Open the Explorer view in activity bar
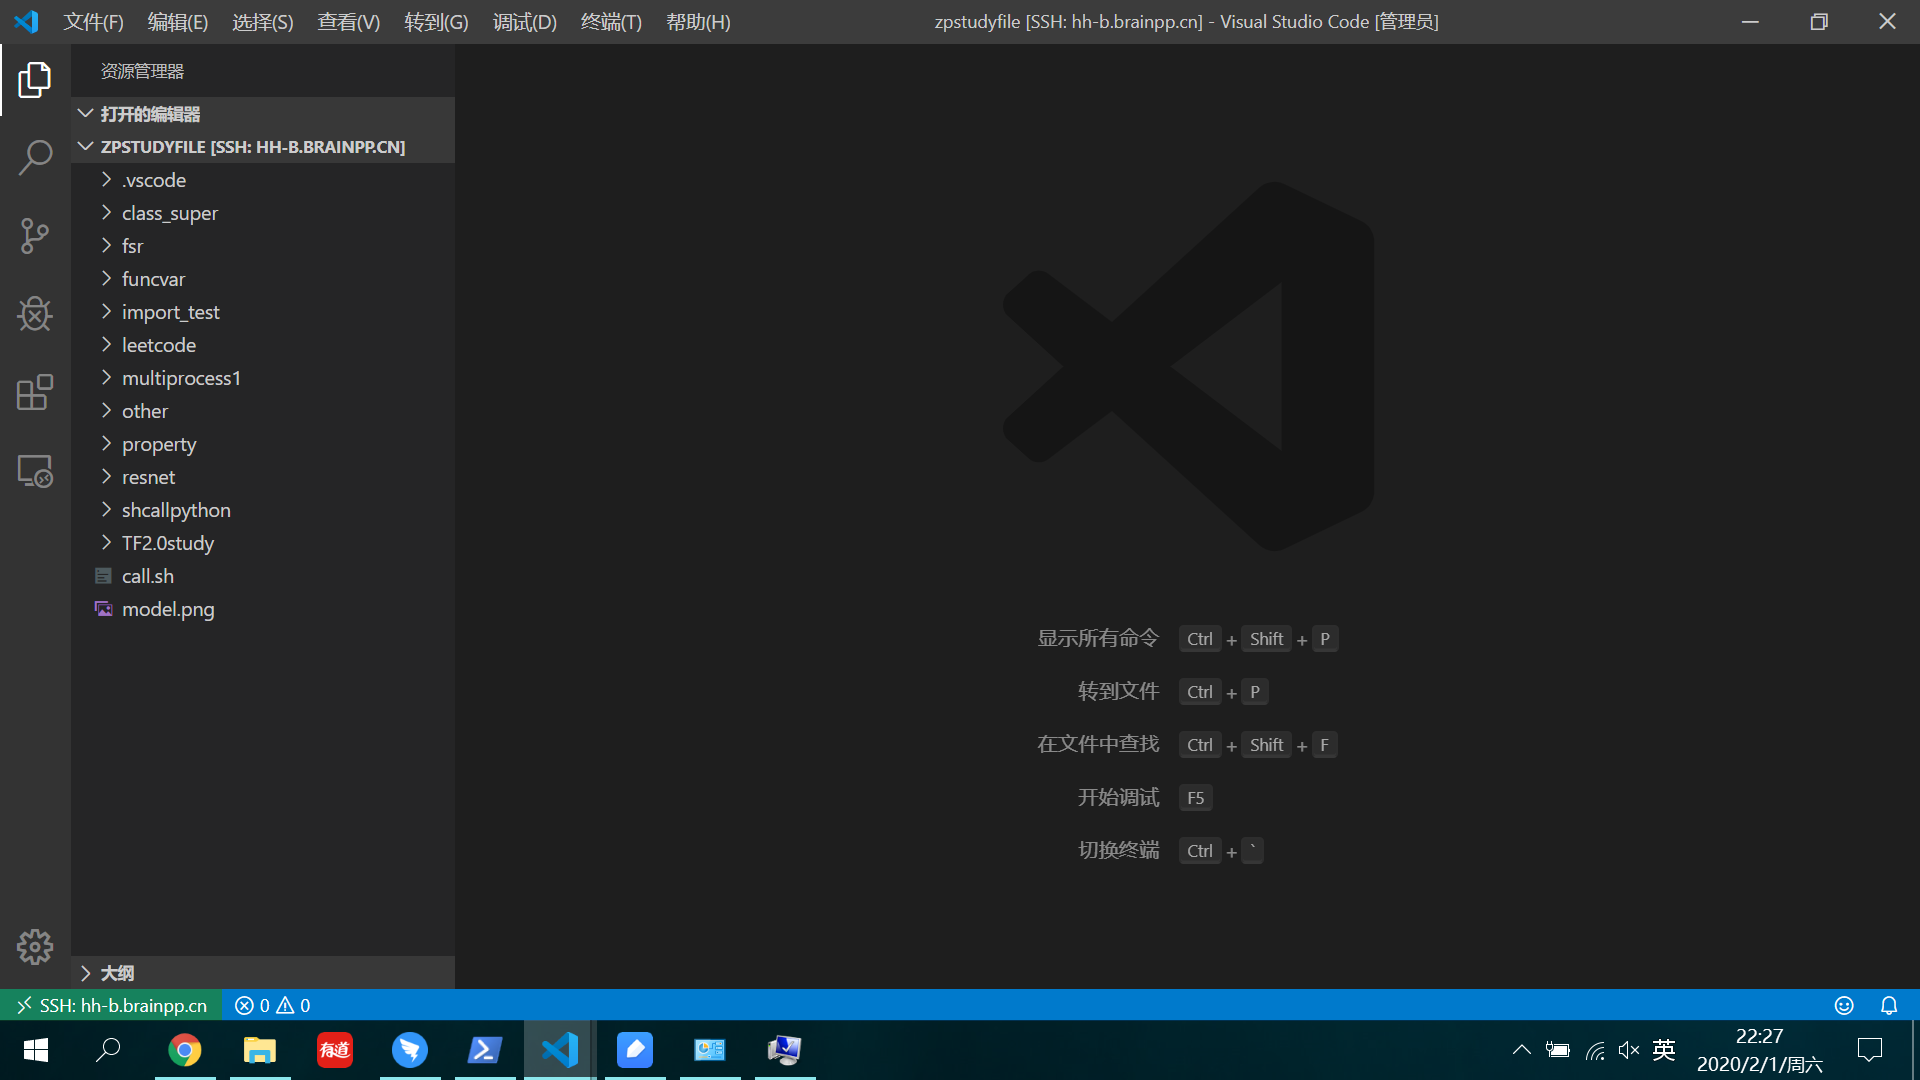The width and height of the screenshot is (1920, 1080). 35,80
